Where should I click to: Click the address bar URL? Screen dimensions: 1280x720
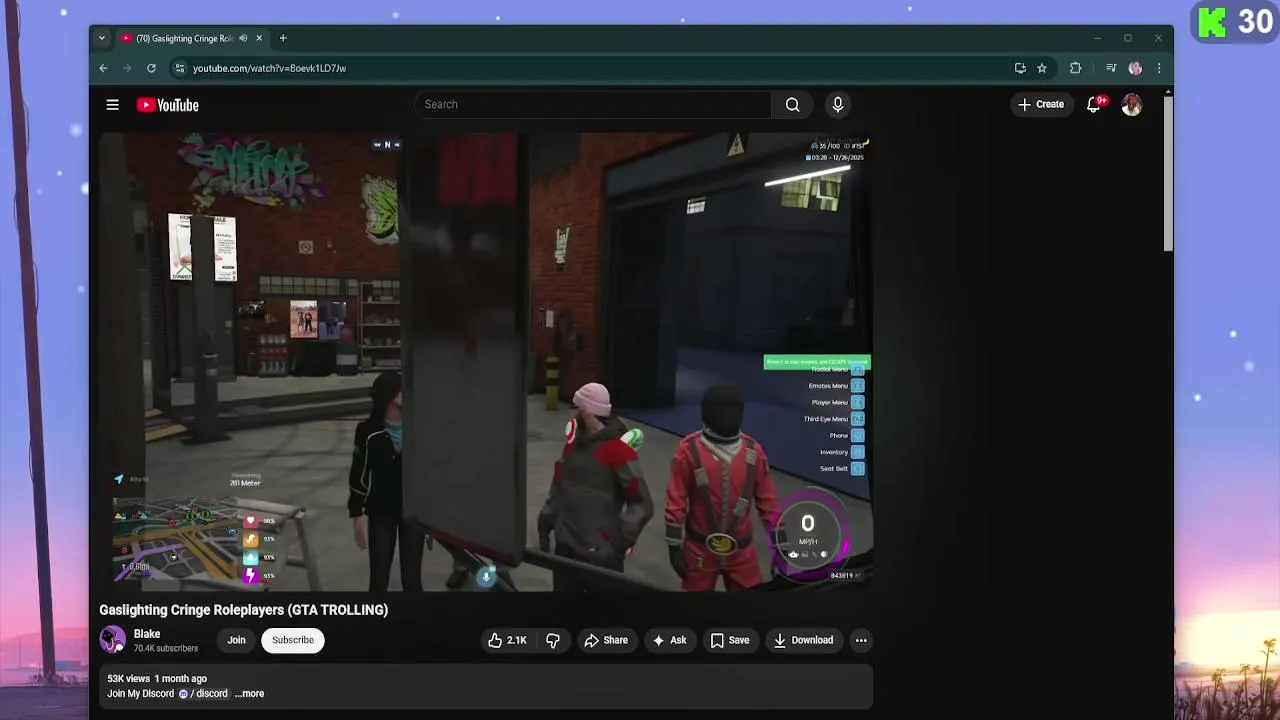click(x=269, y=68)
